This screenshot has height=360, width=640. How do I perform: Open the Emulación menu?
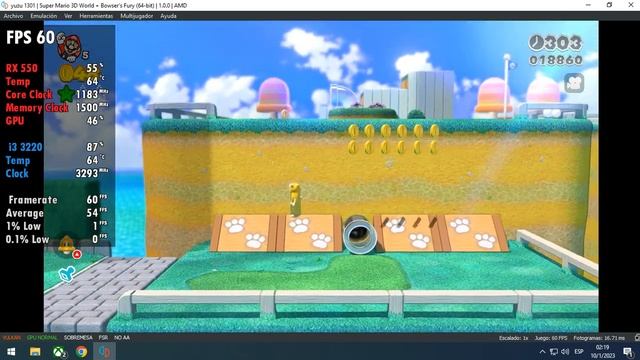point(44,16)
